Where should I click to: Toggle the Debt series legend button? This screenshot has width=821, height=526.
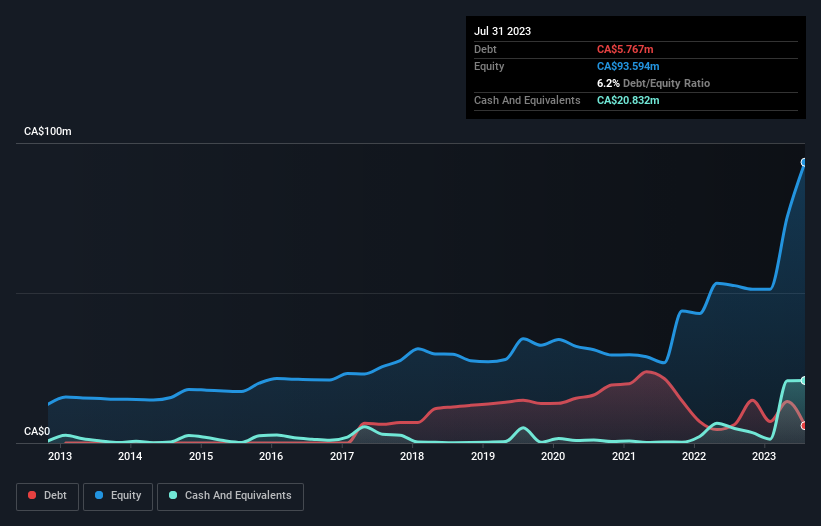[47, 496]
